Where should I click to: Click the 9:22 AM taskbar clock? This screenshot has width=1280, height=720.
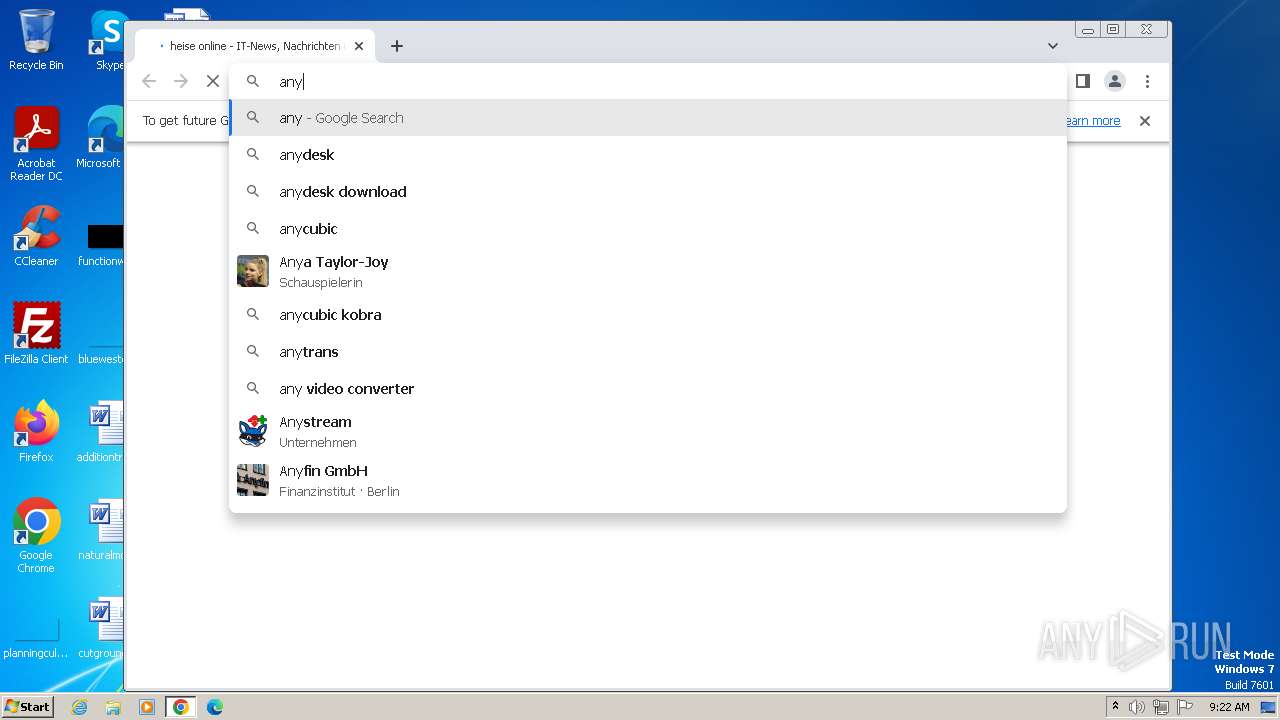1228,707
